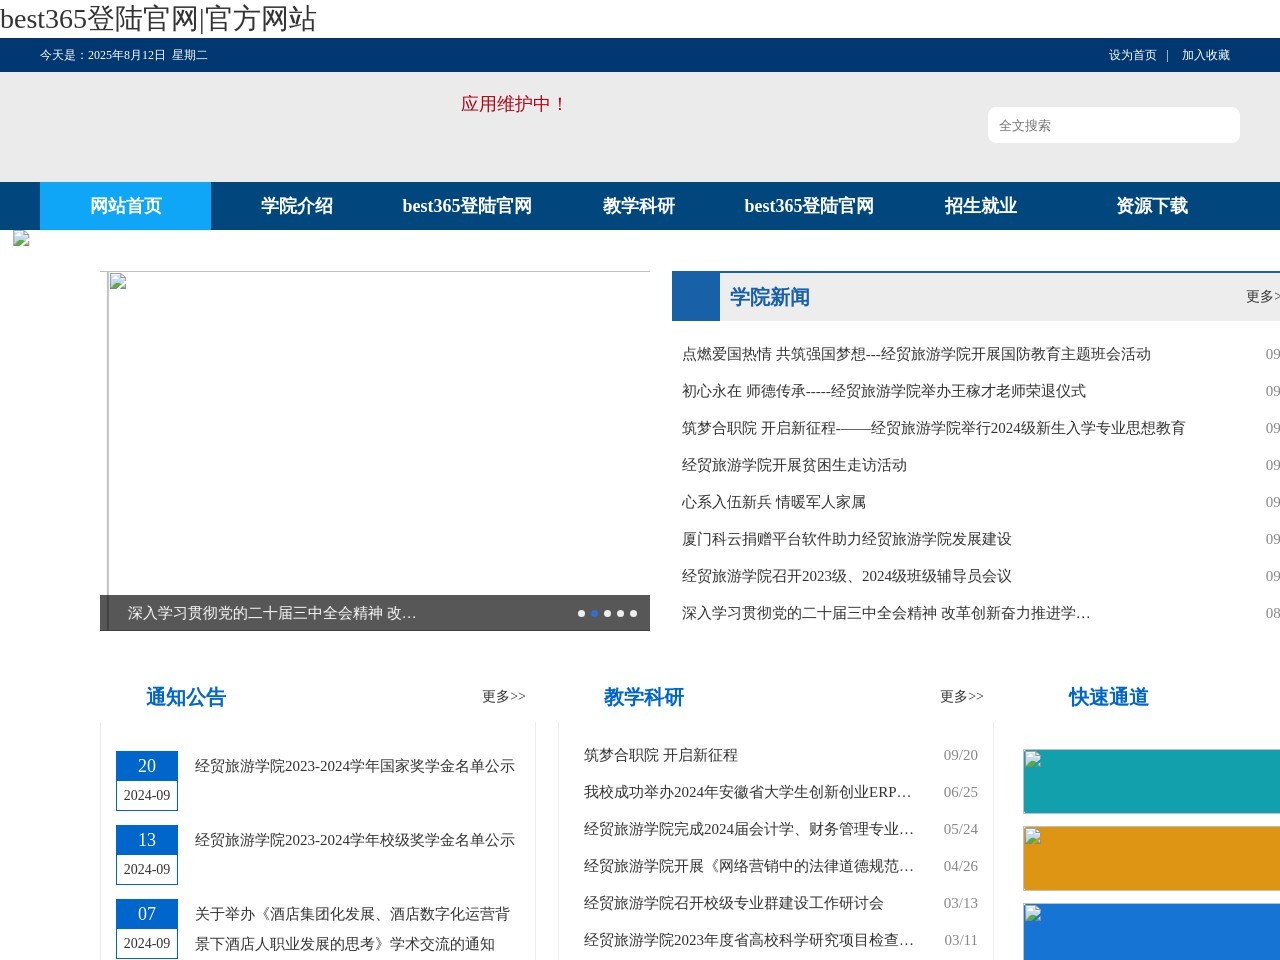The image size is (1280, 960).
Task: Click the orange quick channel banner
Action: pyautogui.click(x=1149, y=858)
